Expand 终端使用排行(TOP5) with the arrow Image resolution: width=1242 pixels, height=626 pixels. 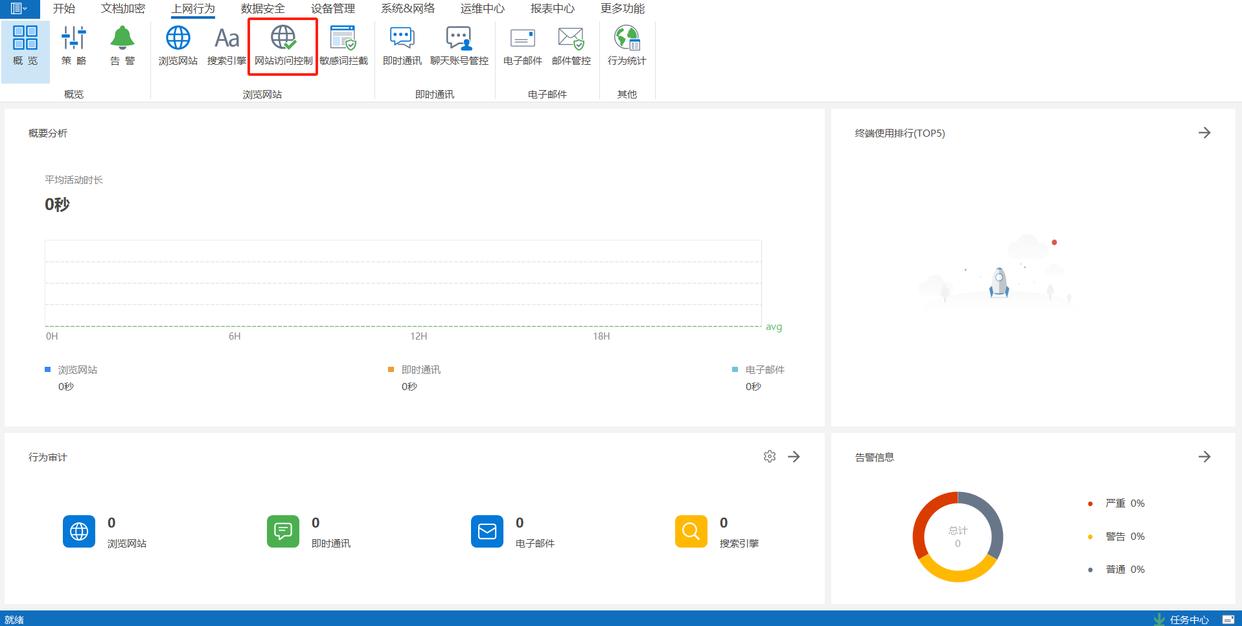pos(1204,133)
